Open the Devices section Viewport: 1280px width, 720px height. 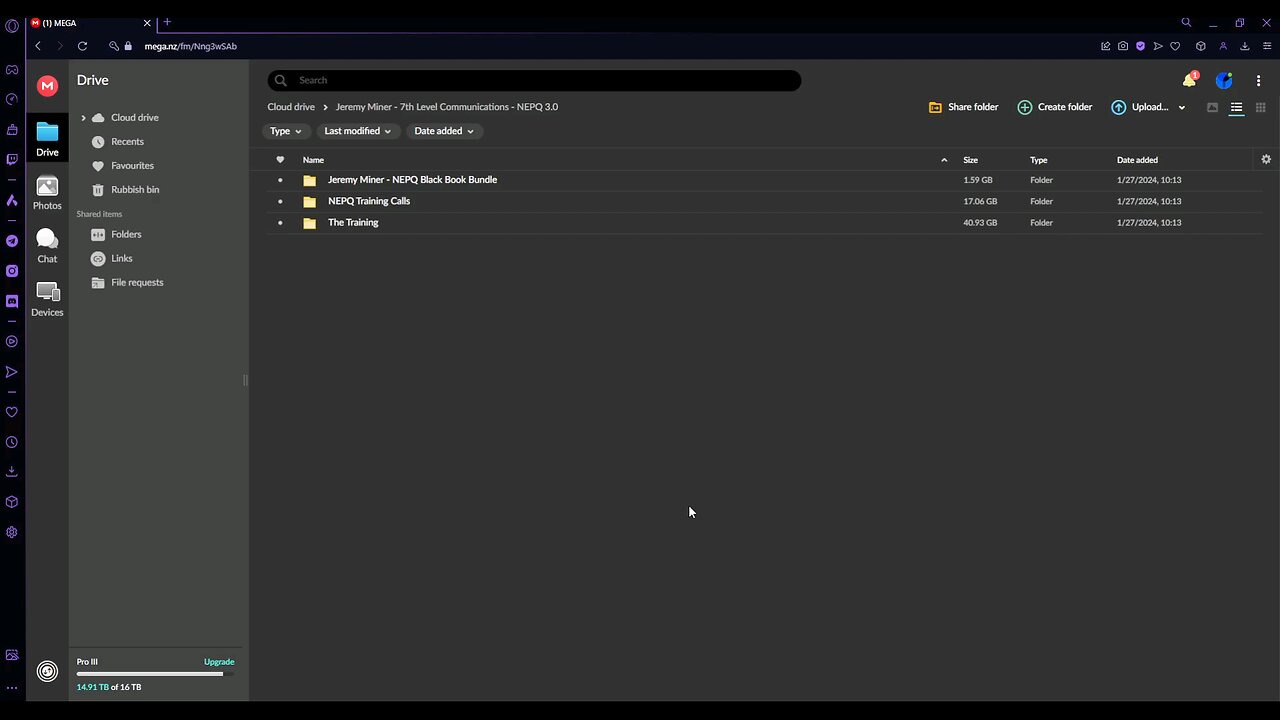click(x=47, y=299)
